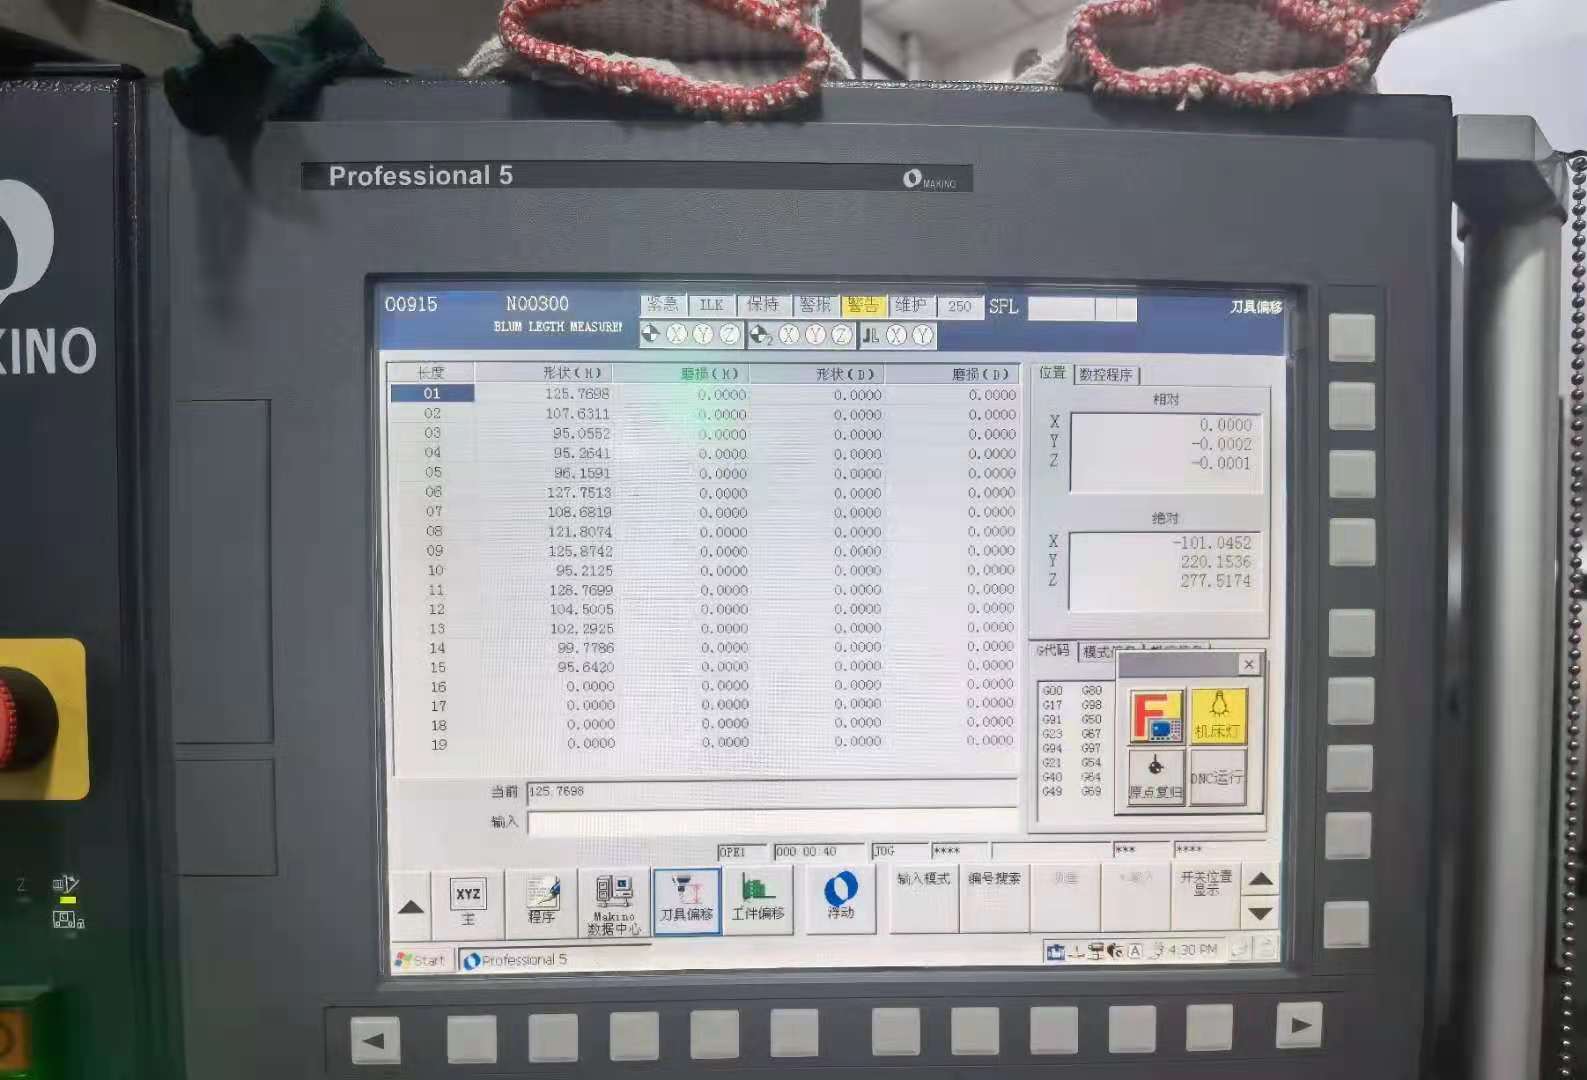Screen dimensions: 1587x1080
Task: Click the 浮动 floating panel icon
Action: click(840, 897)
